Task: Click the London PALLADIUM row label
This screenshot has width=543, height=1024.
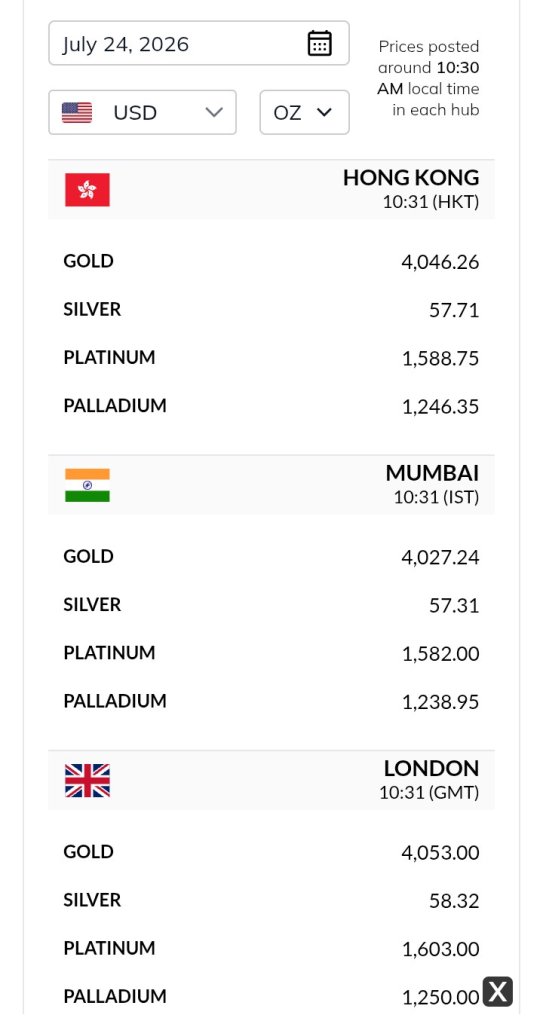Action: 115,997
